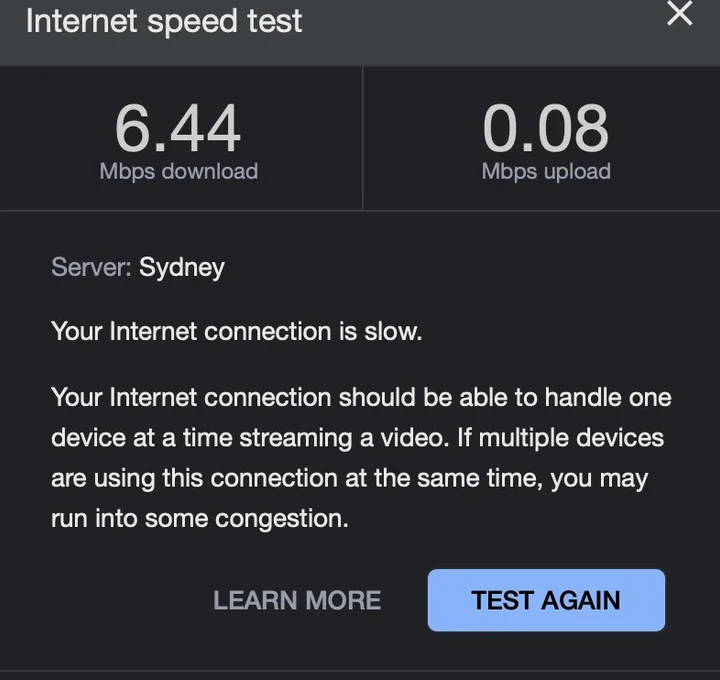Select the 6.44 download speed value
Image resolution: width=720 pixels, height=680 pixels.
[x=178, y=129]
